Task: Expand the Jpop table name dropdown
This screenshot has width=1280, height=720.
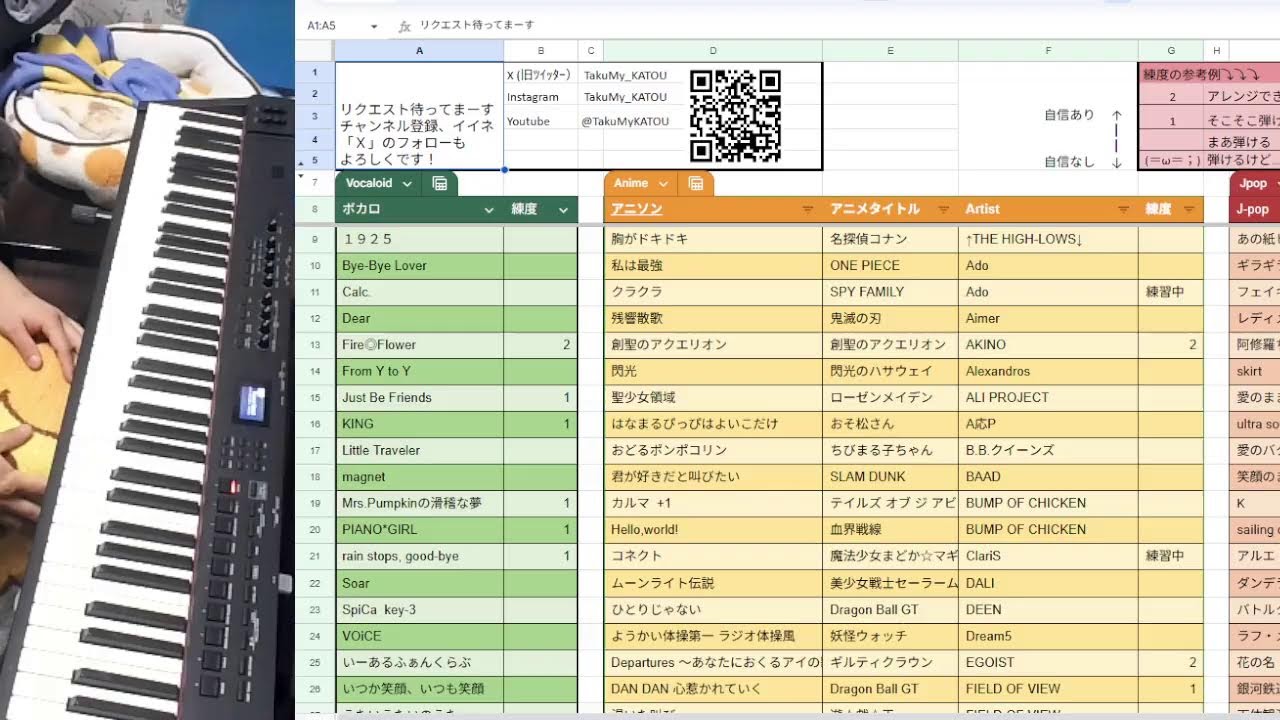Action: coord(1278,184)
